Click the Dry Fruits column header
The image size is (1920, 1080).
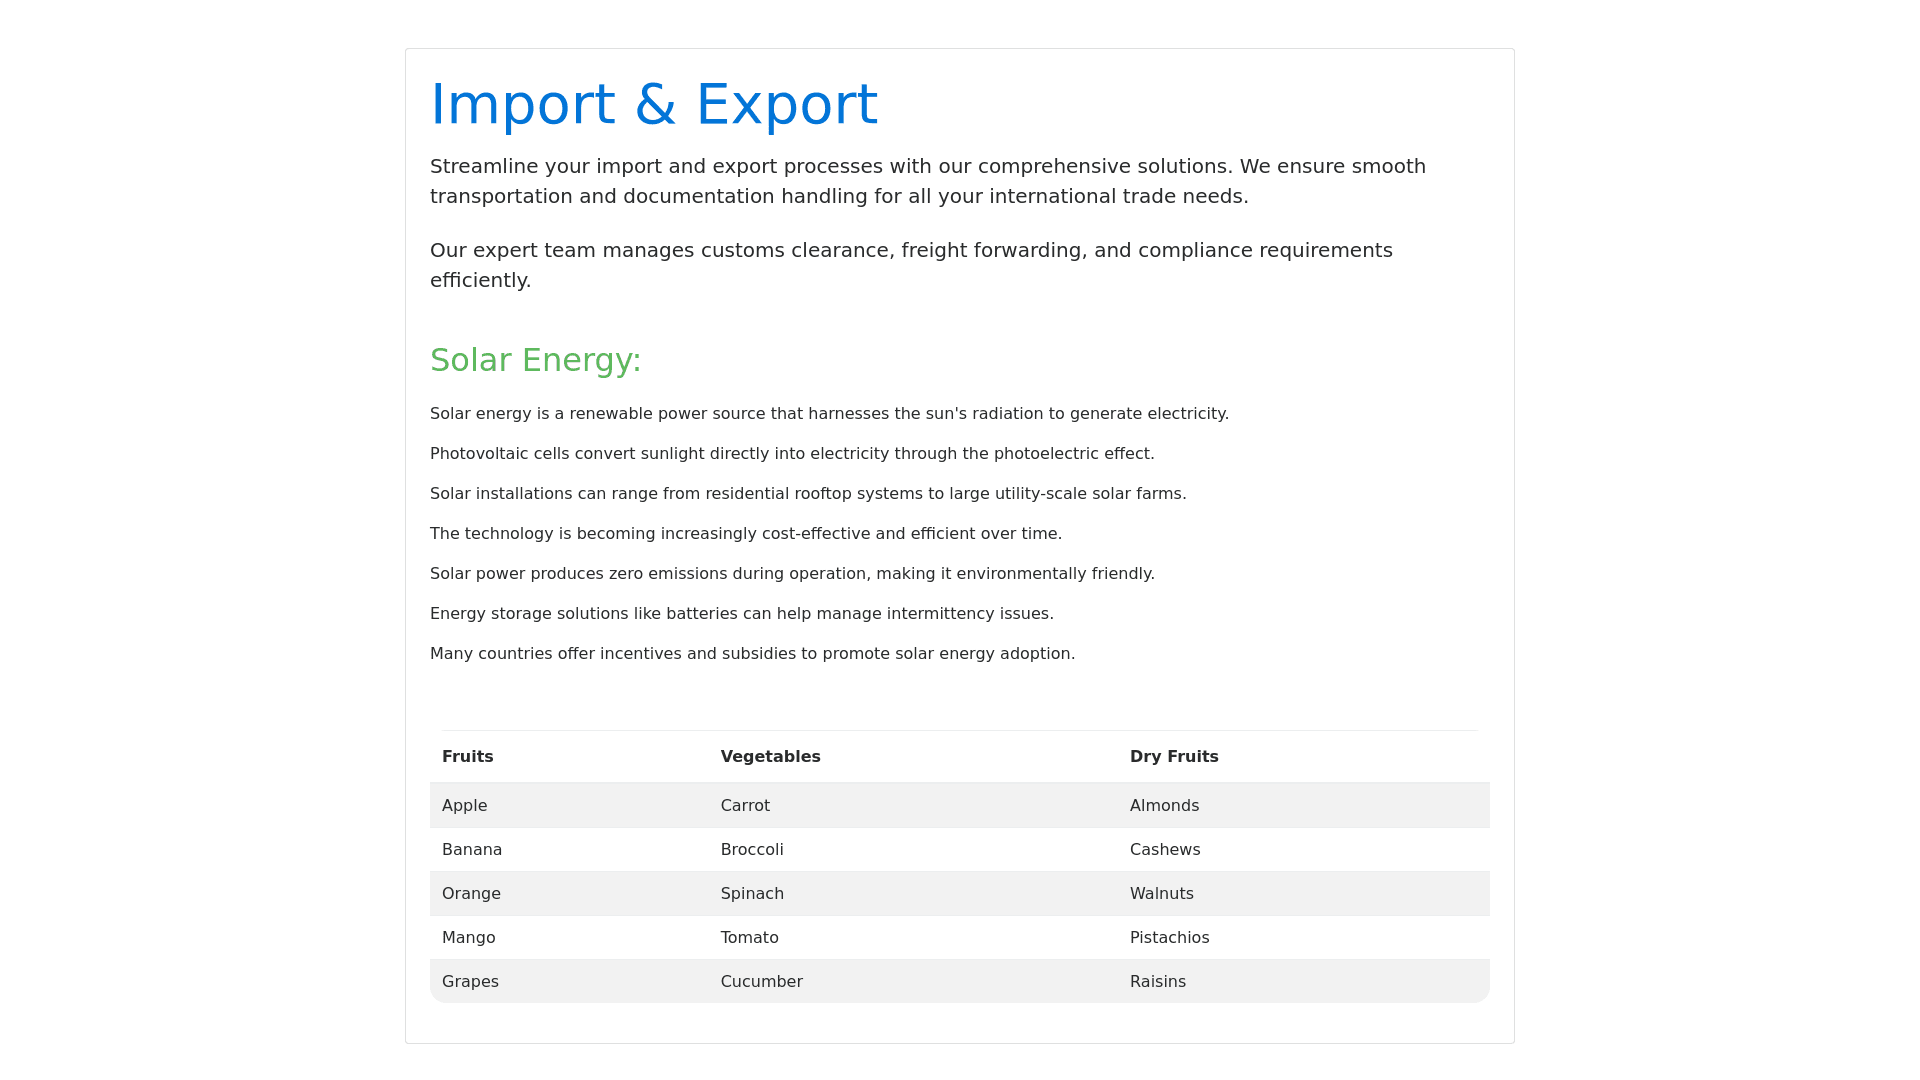click(x=1174, y=757)
